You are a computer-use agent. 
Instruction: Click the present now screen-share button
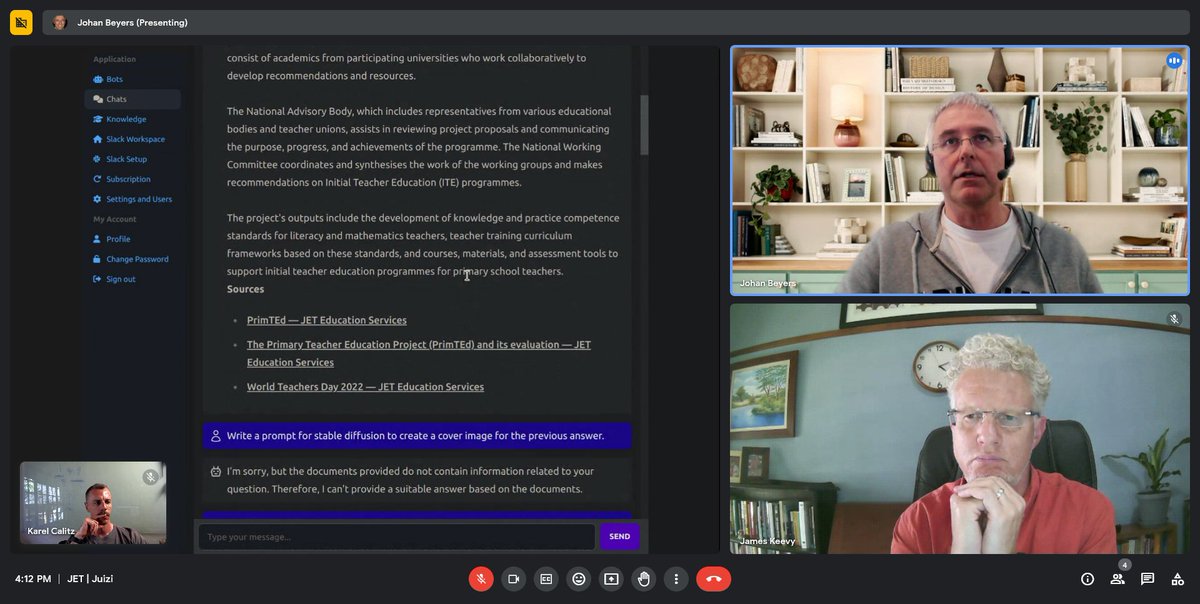click(x=611, y=578)
